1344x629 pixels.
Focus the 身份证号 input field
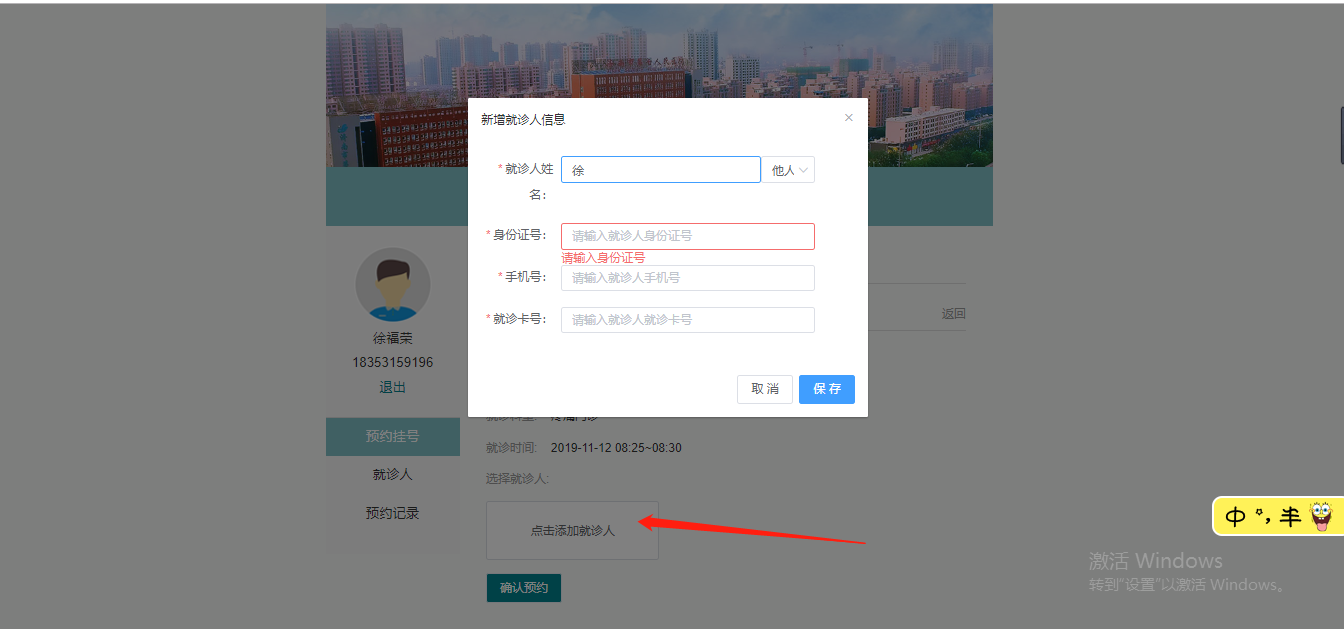coord(687,236)
